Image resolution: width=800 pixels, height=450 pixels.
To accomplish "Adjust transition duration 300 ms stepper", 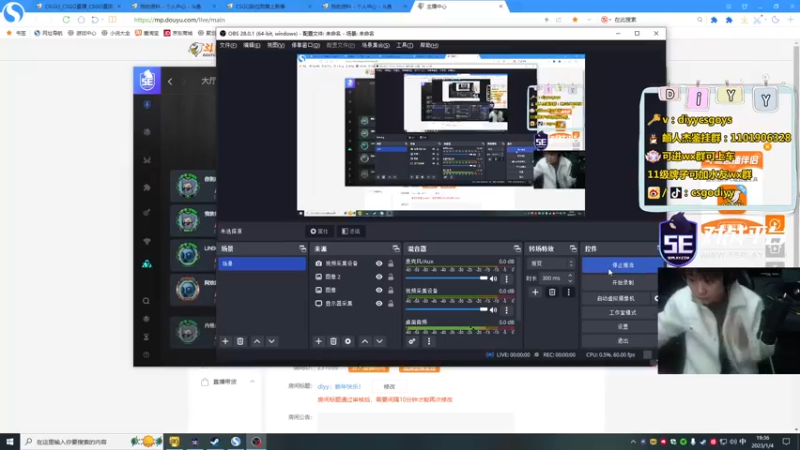I will click(570, 278).
